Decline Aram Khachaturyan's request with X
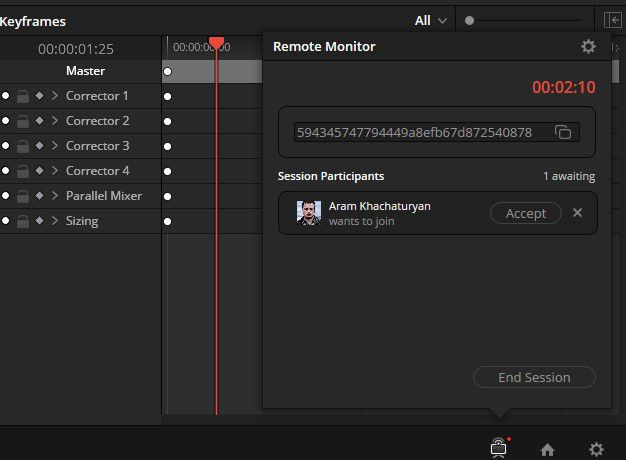This screenshot has width=626, height=460. pos(577,213)
